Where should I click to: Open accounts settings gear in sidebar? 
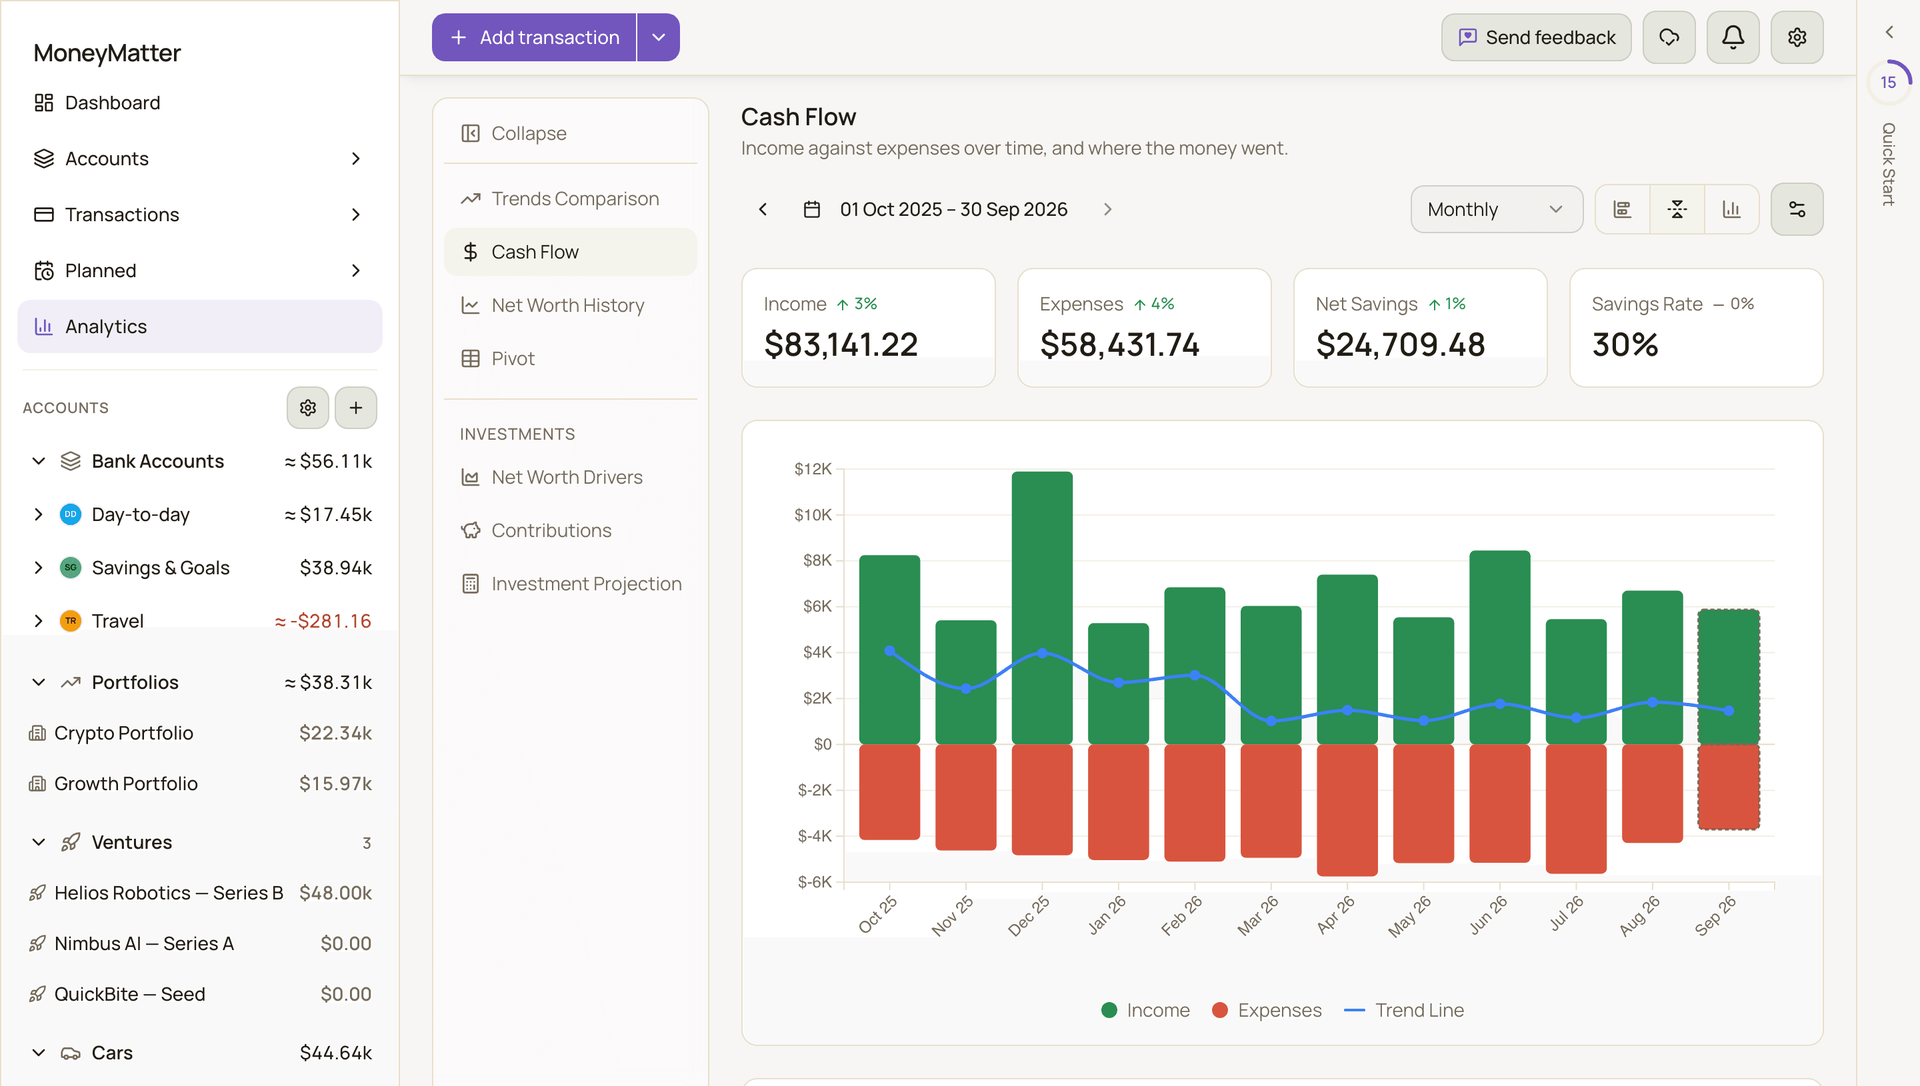click(308, 408)
